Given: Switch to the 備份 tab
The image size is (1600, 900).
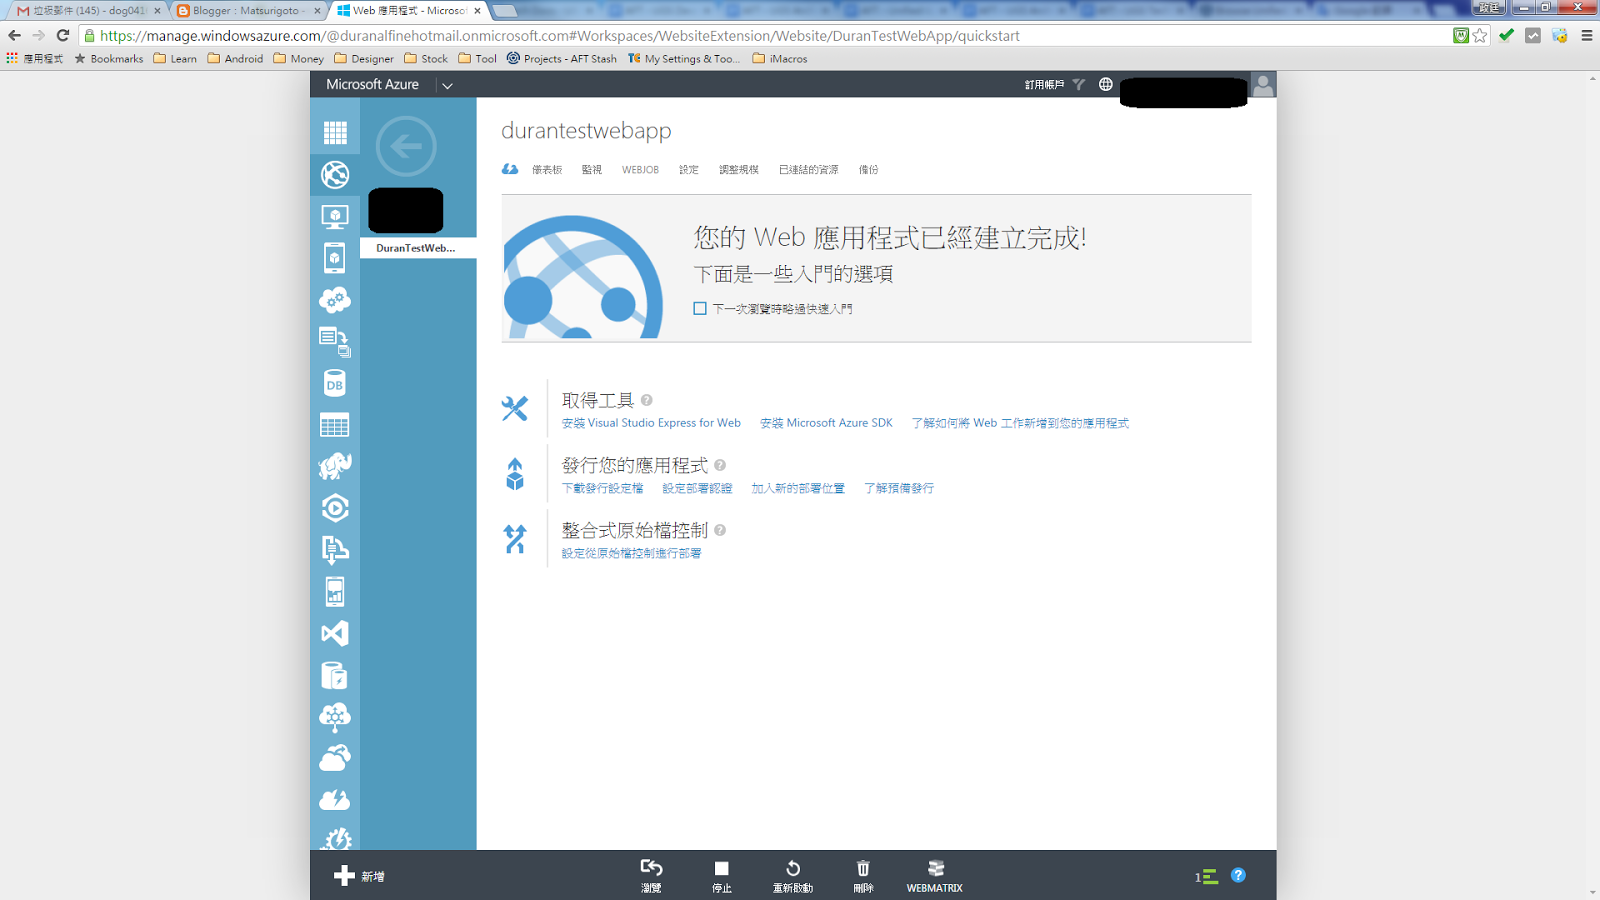Looking at the screenshot, I should 869,170.
